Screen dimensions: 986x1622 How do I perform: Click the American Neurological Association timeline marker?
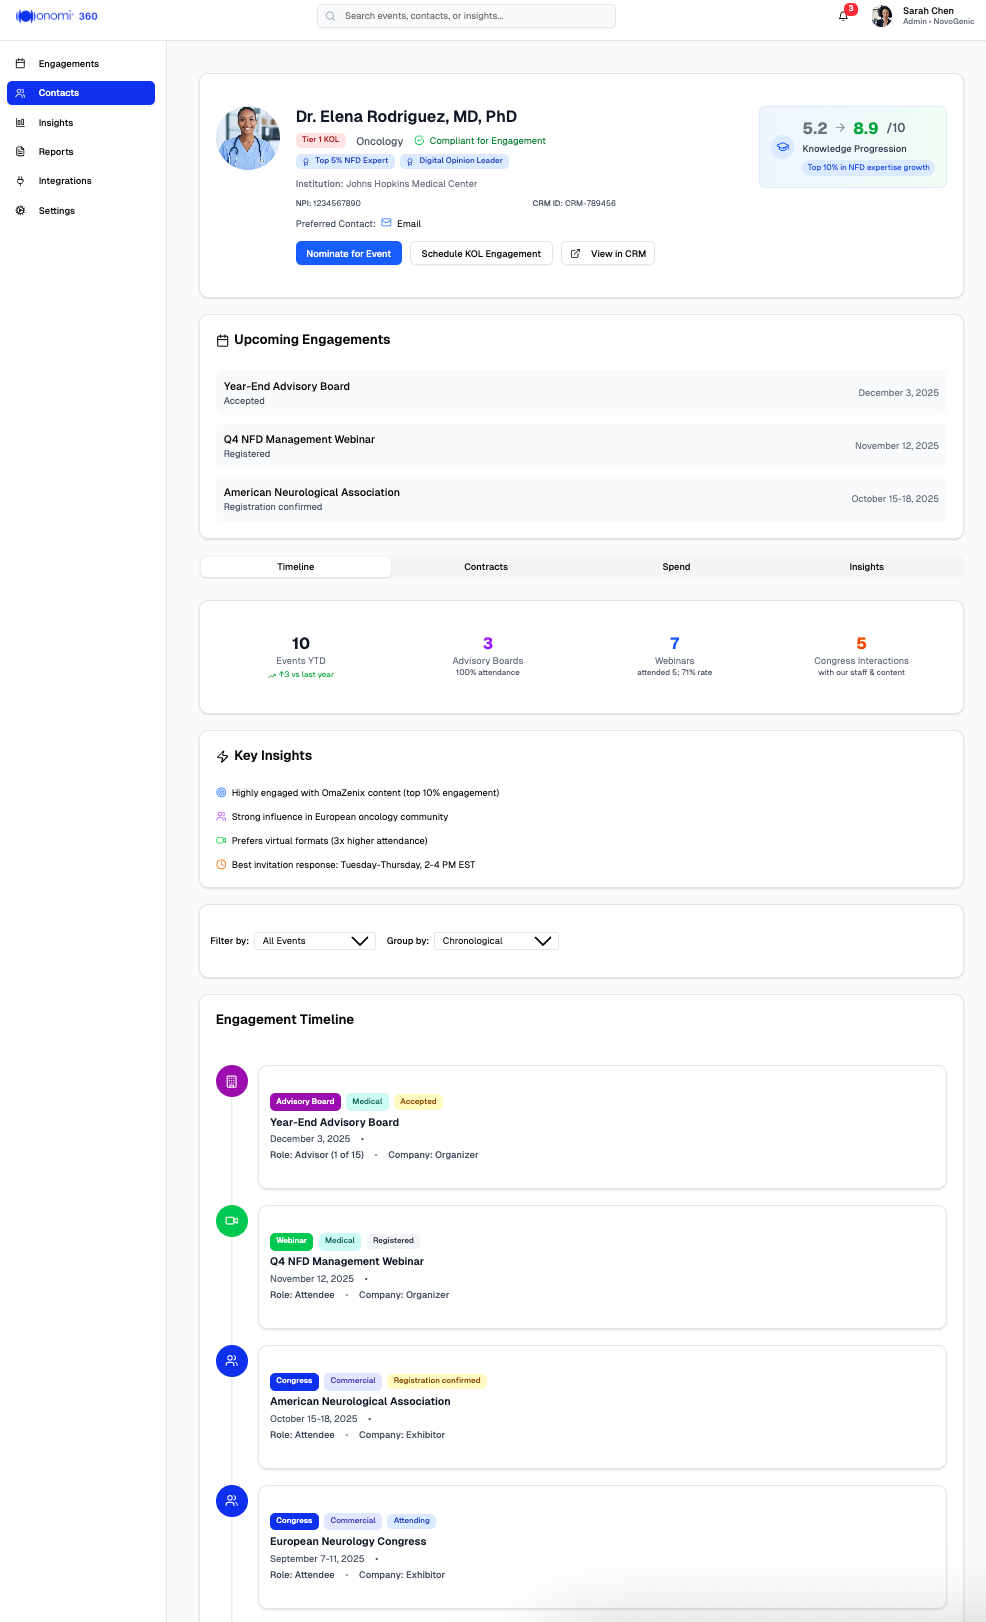232,1361
